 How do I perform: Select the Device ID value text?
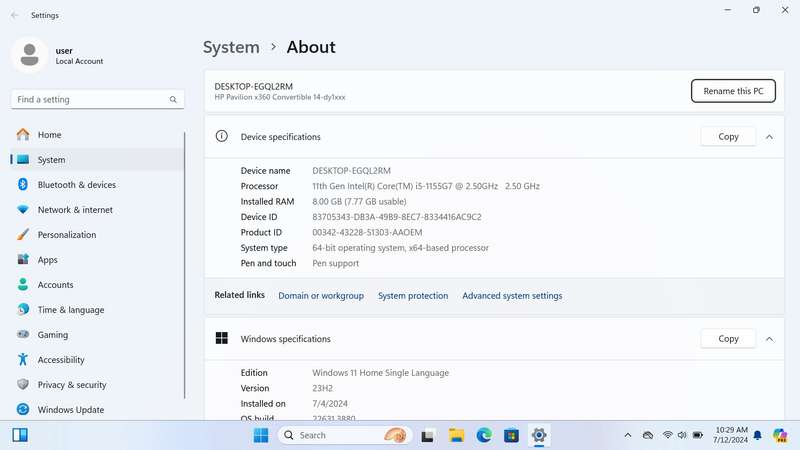tap(396, 217)
